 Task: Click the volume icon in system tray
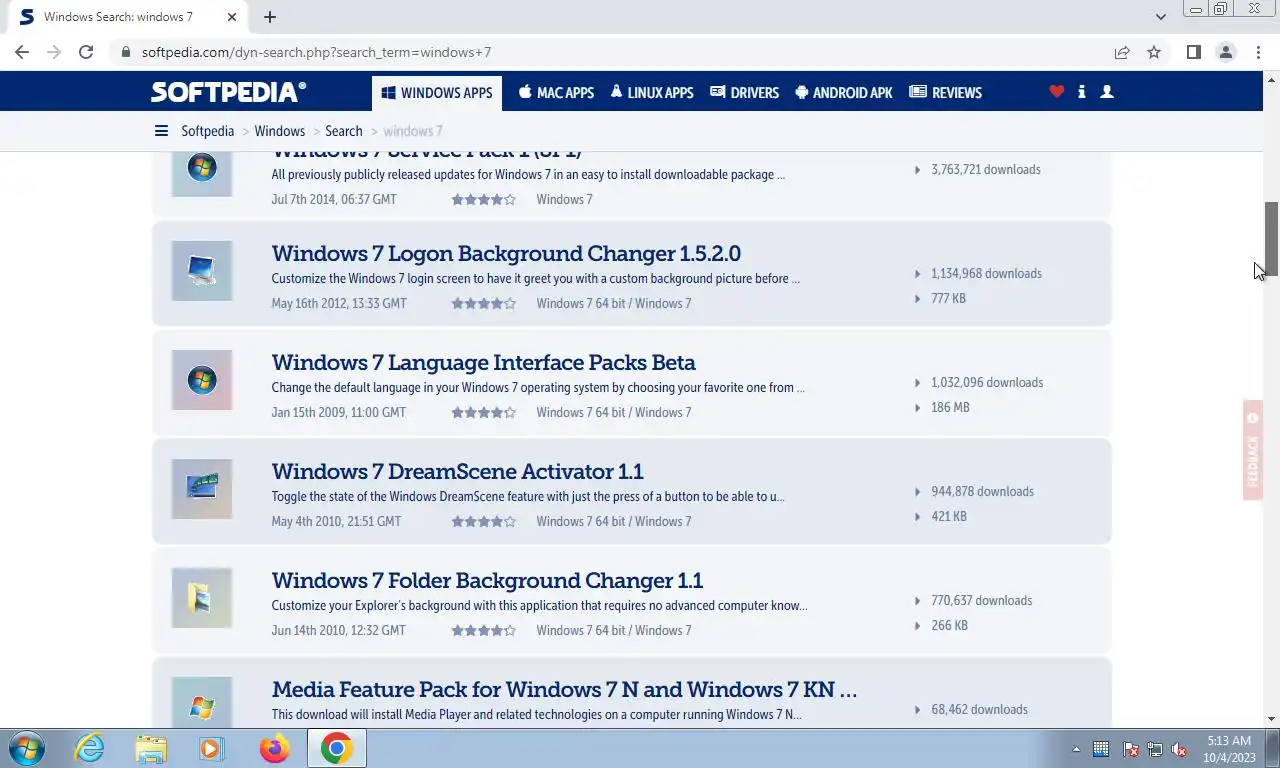(1179, 749)
